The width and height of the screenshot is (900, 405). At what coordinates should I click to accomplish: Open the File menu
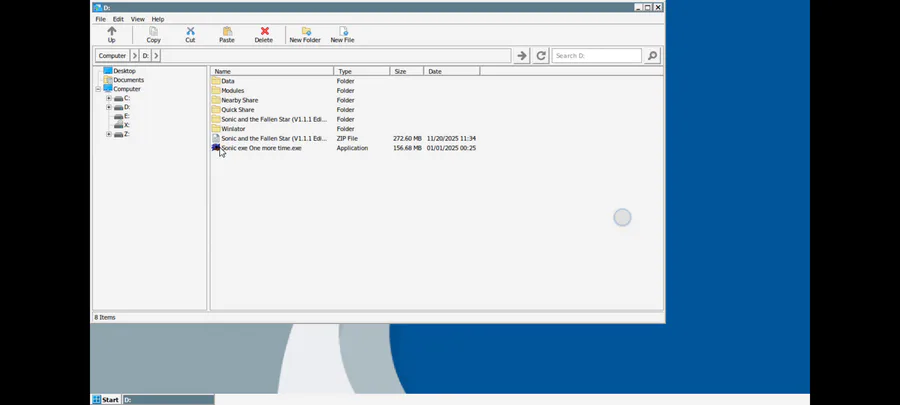click(x=100, y=19)
